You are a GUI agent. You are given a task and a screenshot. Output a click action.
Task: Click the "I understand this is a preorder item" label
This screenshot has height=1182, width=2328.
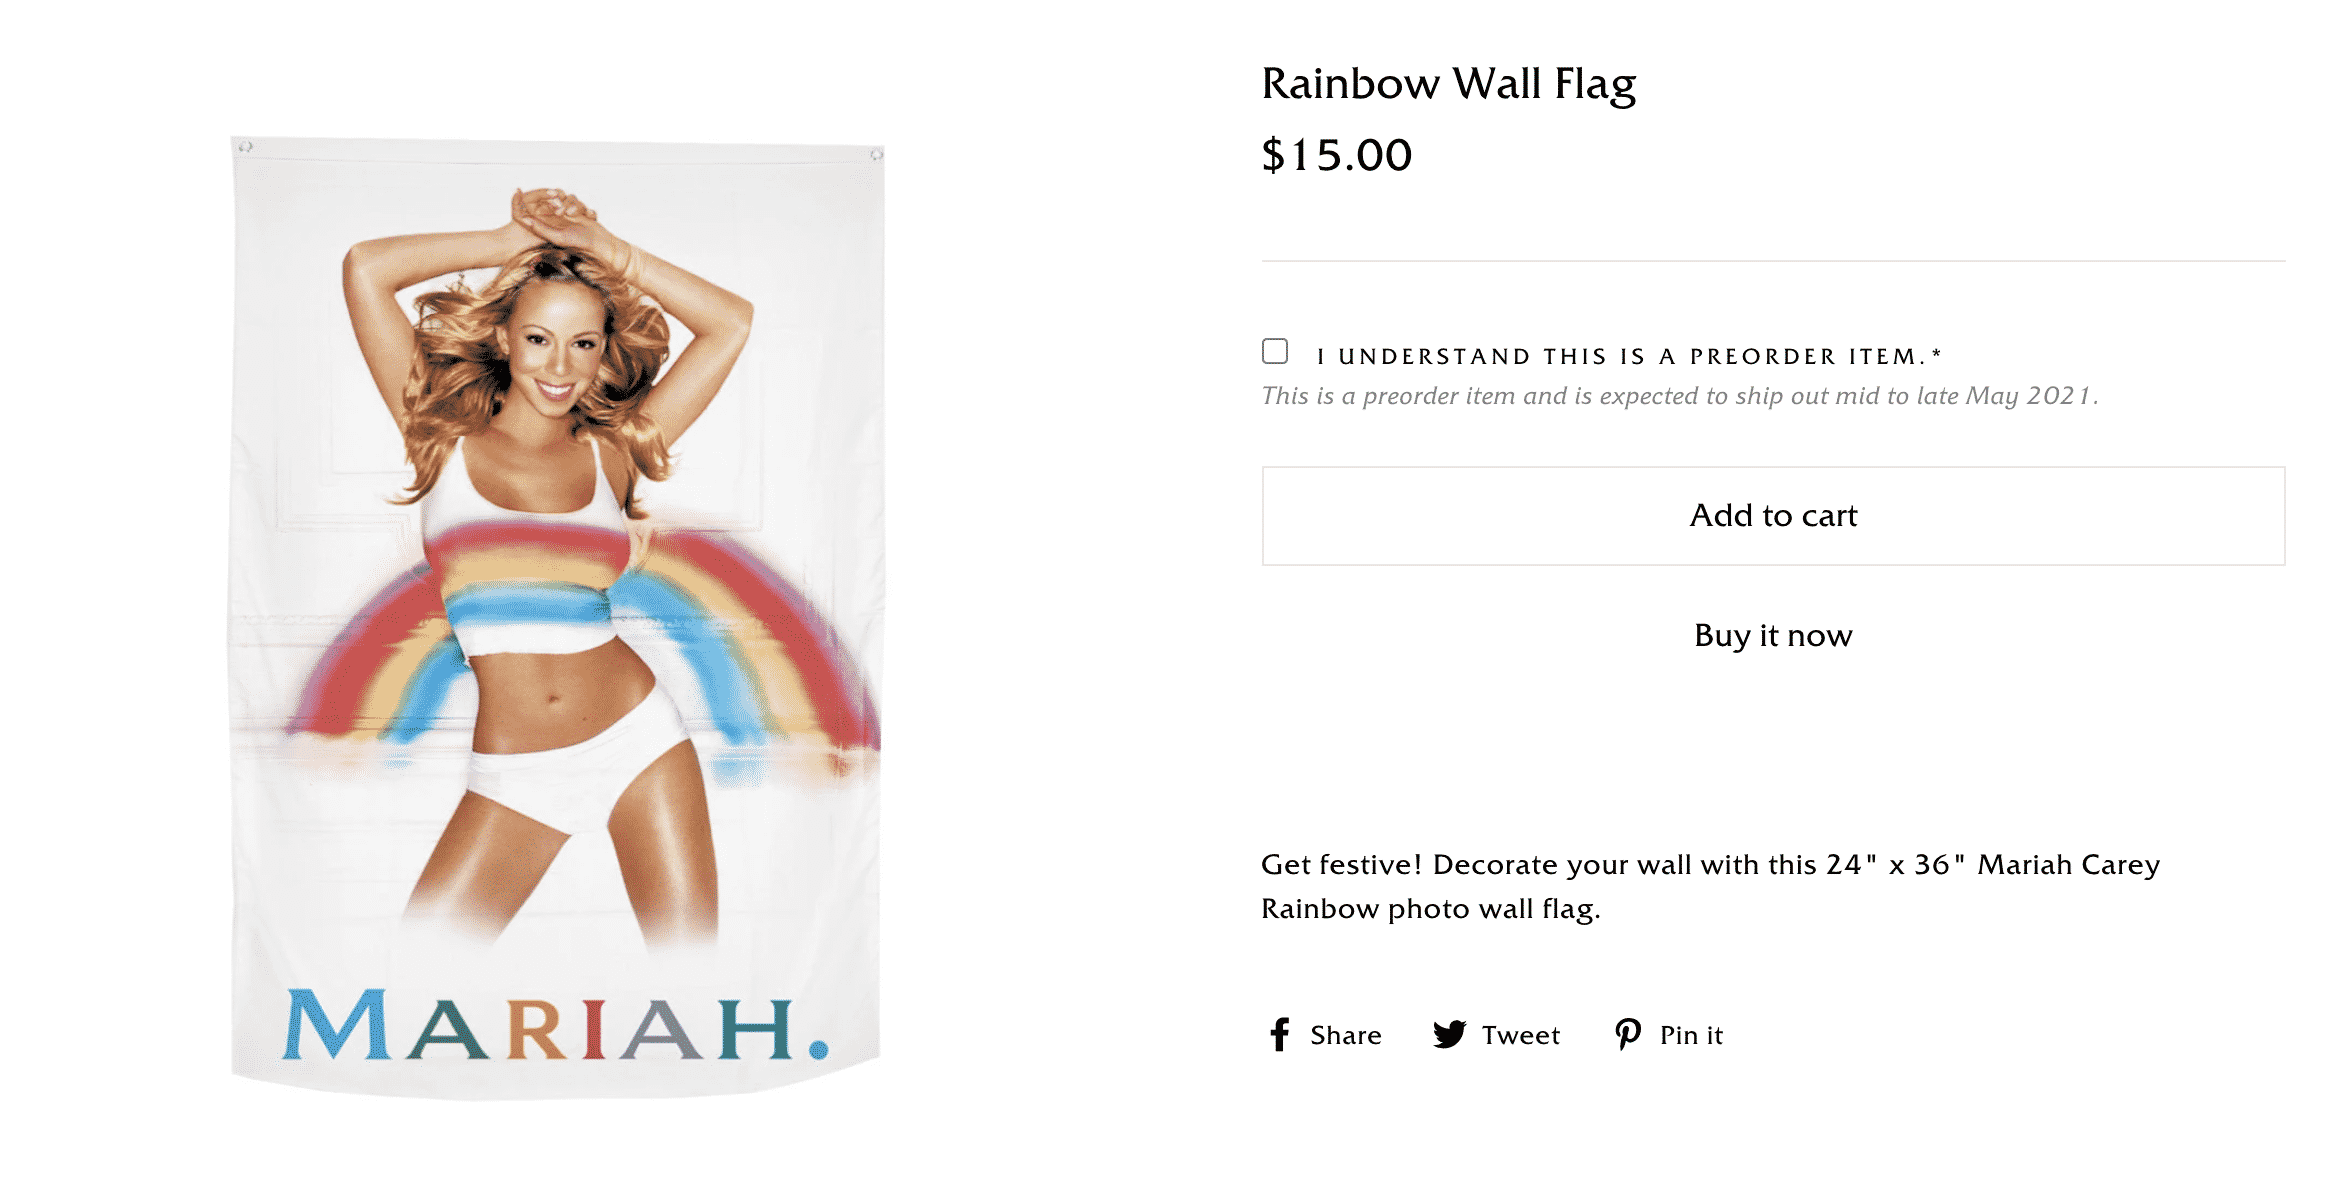(1628, 356)
